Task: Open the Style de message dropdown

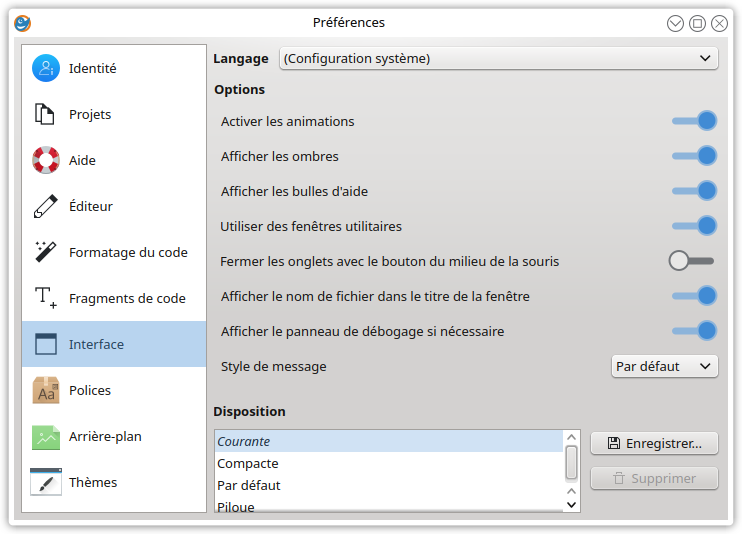Action: pos(664,366)
